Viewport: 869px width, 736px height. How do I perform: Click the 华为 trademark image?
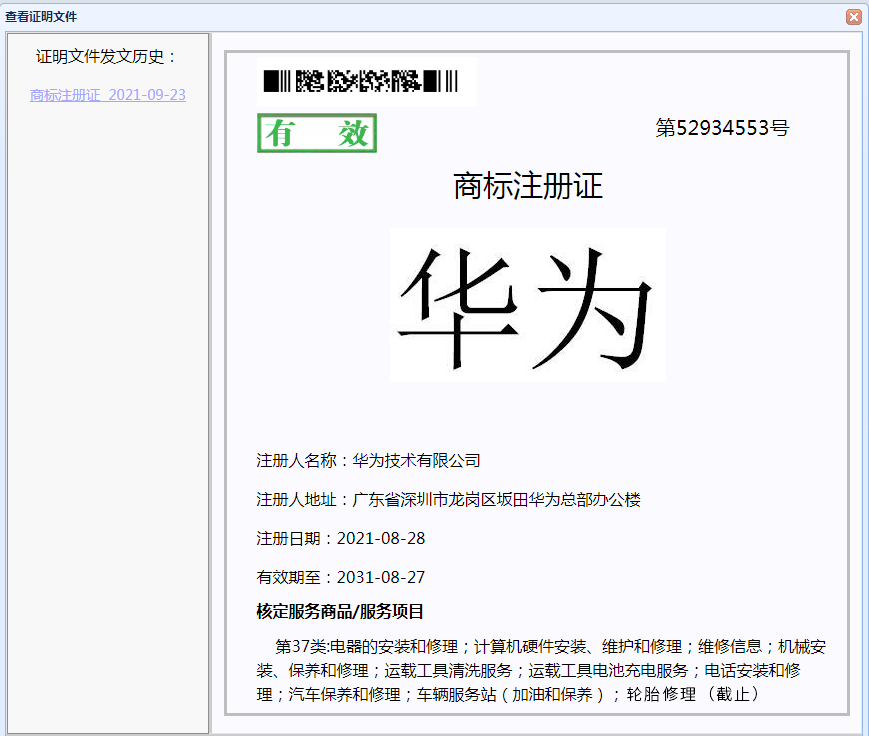coord(528,305)
